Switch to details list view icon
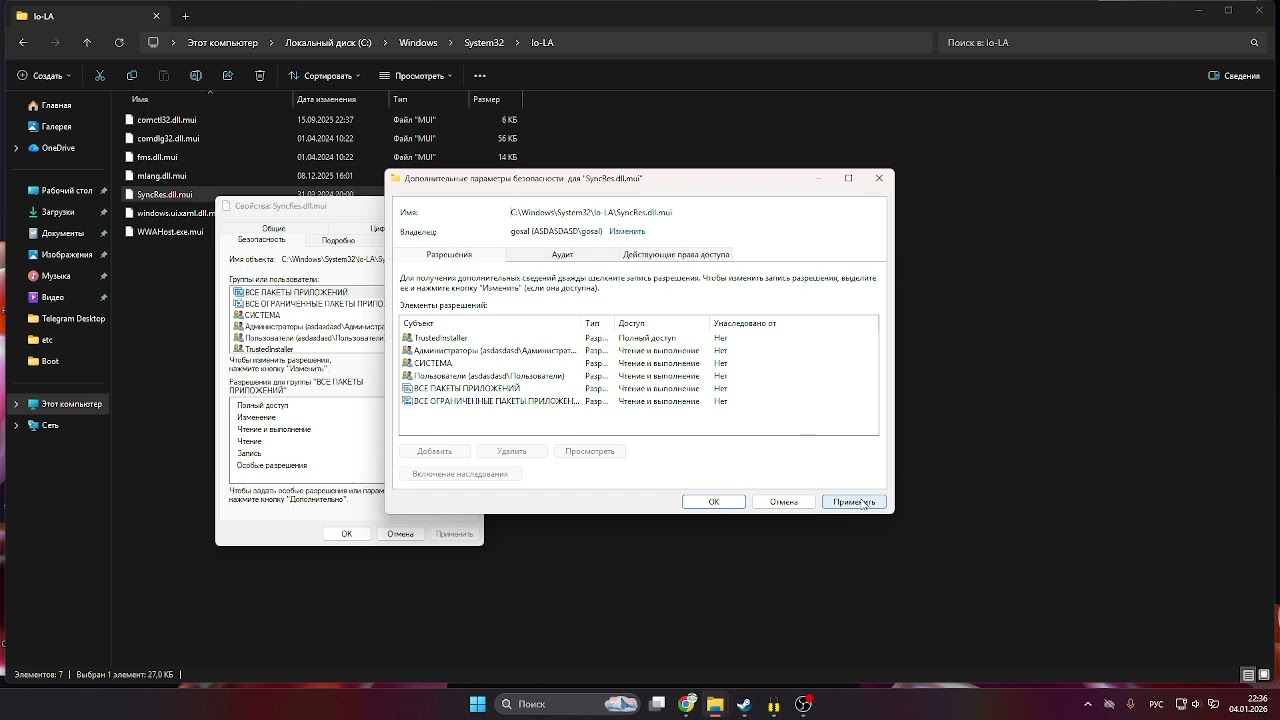1280x720 pixels. click(x=1247, y=675)
